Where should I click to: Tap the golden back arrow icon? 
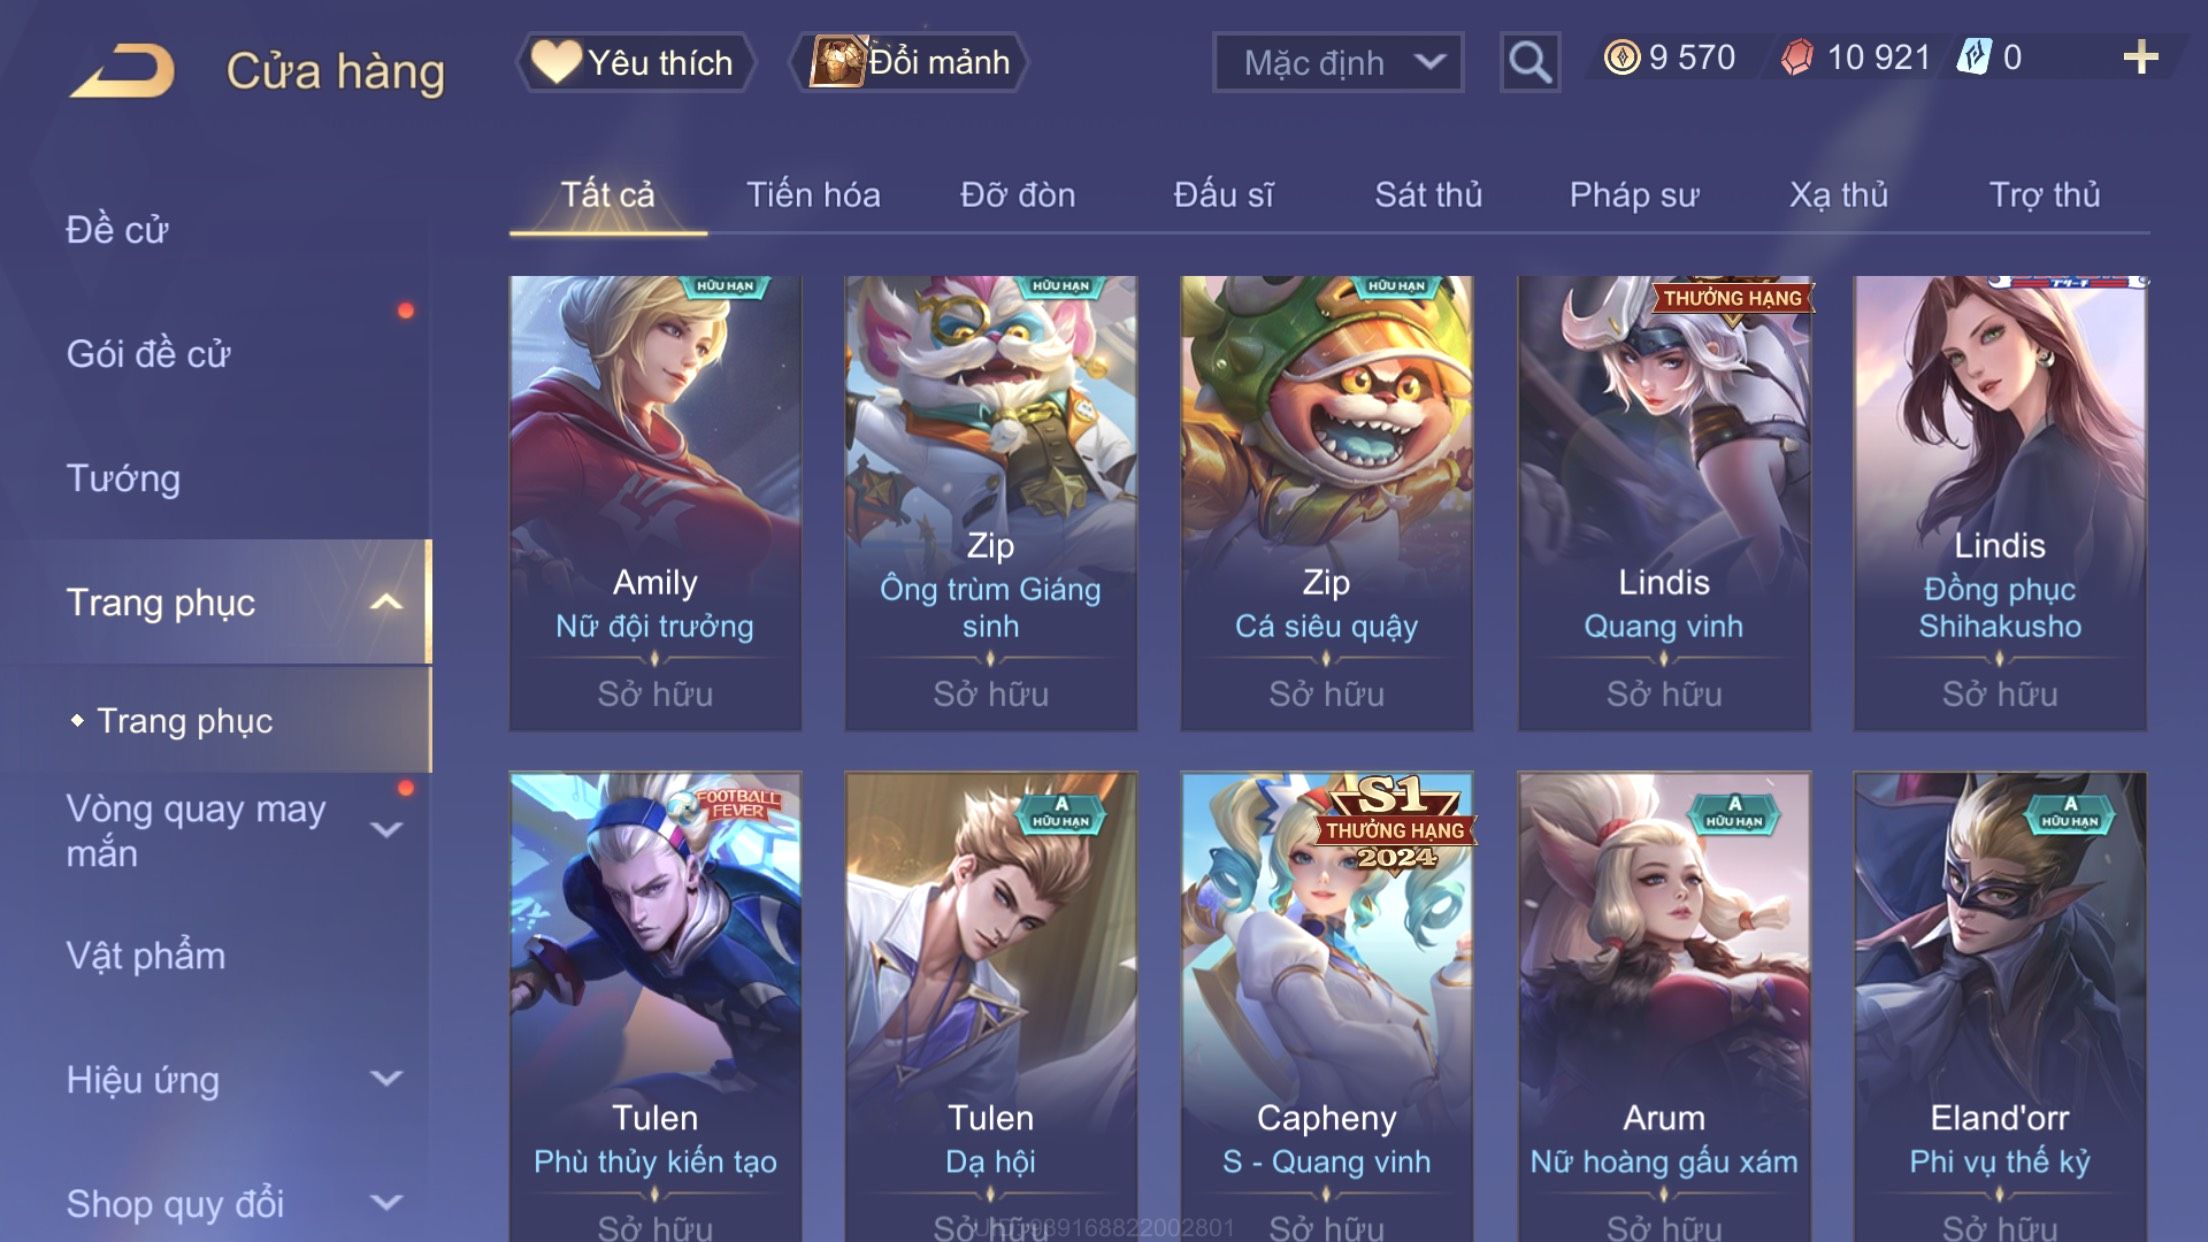tap(122, 70)
